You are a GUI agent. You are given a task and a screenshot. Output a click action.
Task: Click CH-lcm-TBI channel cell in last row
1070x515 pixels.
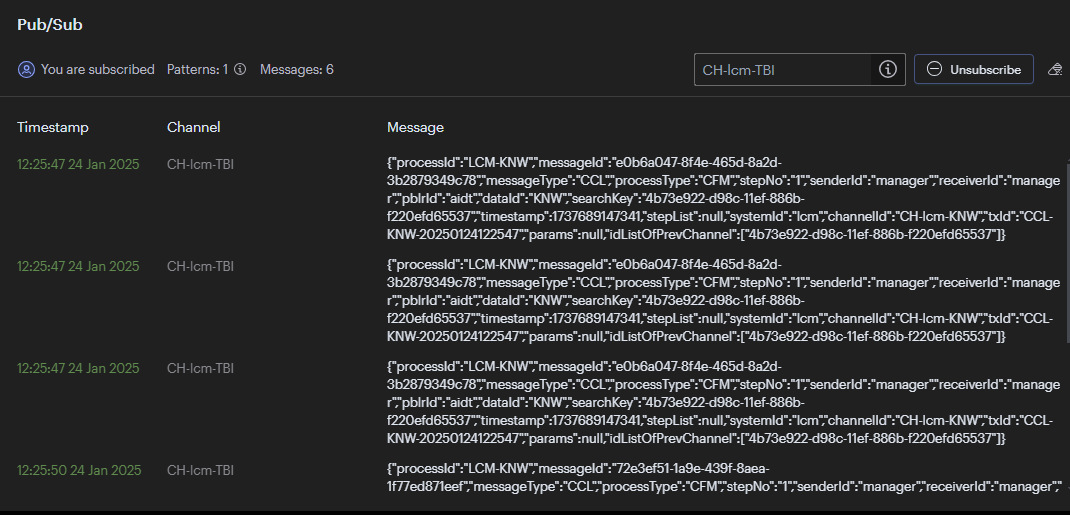(x=201, y=471)
